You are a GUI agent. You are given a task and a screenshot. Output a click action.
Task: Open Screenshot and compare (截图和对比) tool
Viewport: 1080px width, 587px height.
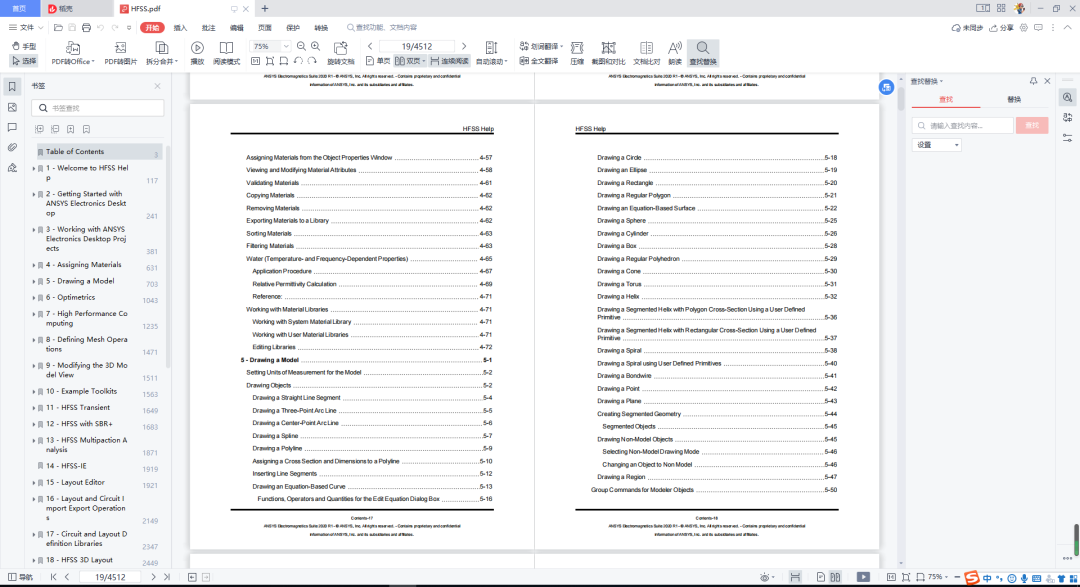tap(608, 53)
